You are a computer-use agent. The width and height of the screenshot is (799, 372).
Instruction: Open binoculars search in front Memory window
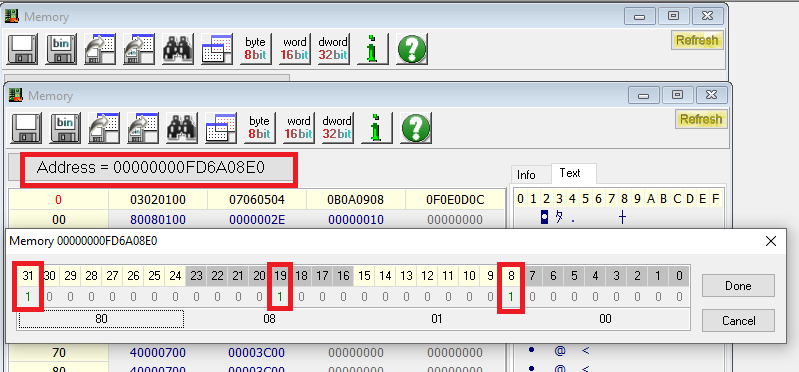pyautogui.click(x=181, y=127)
